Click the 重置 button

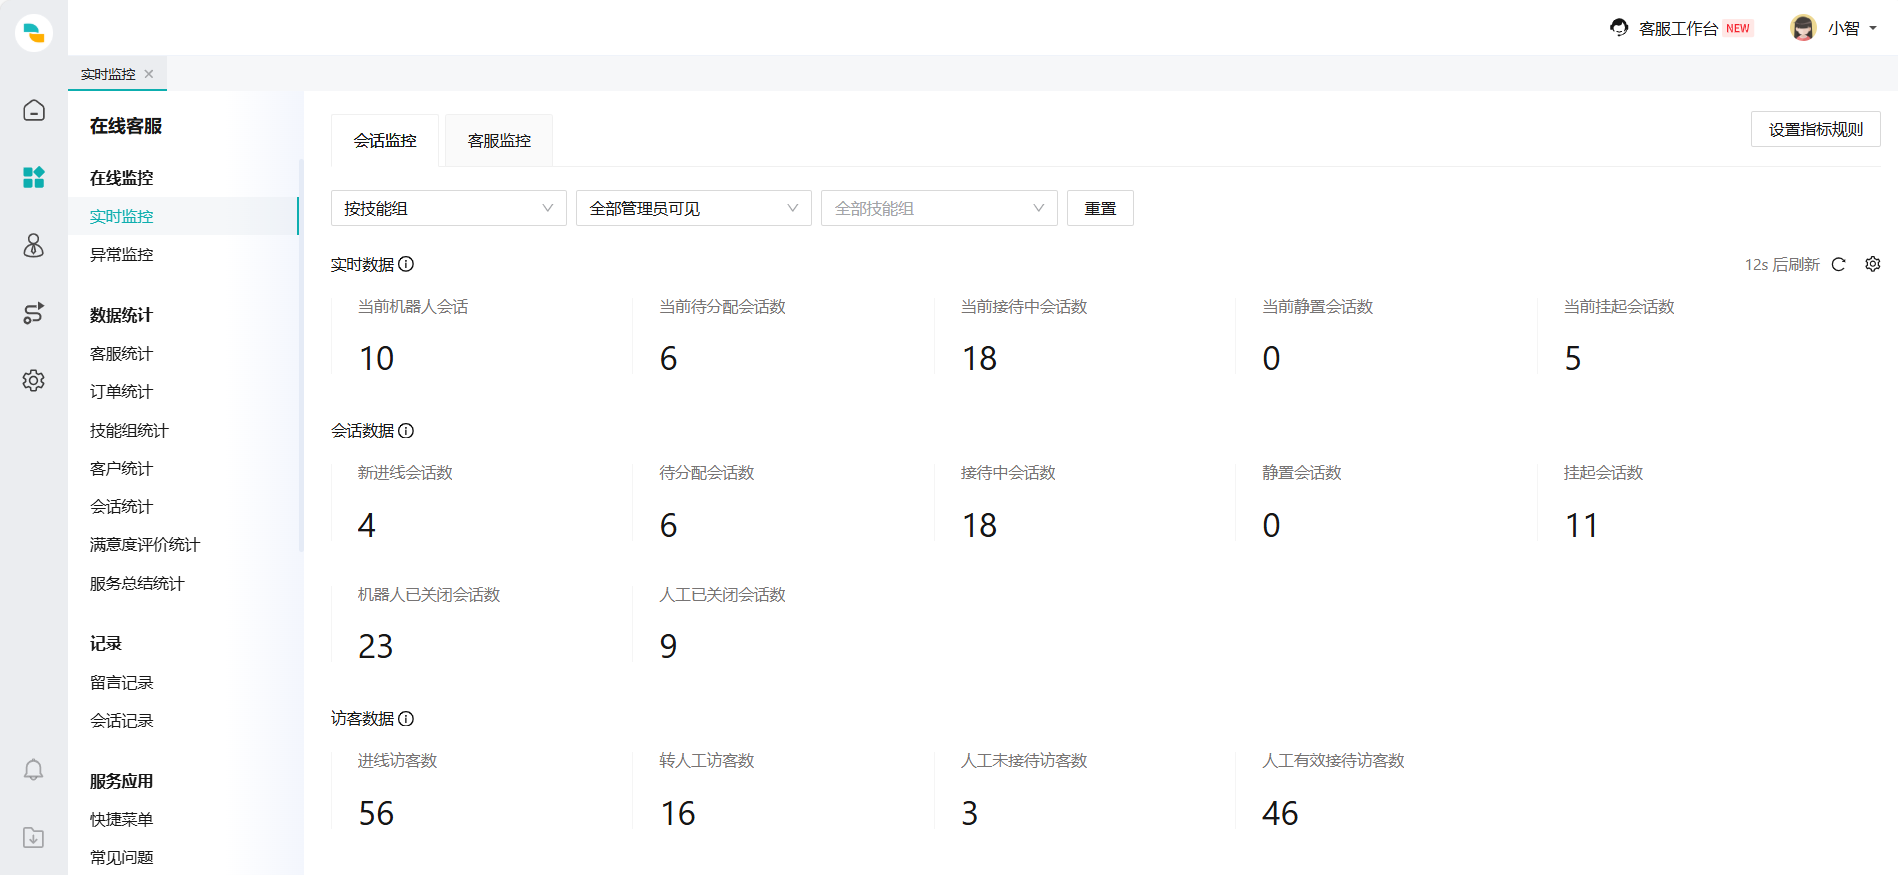click(x=1100, y=208)
